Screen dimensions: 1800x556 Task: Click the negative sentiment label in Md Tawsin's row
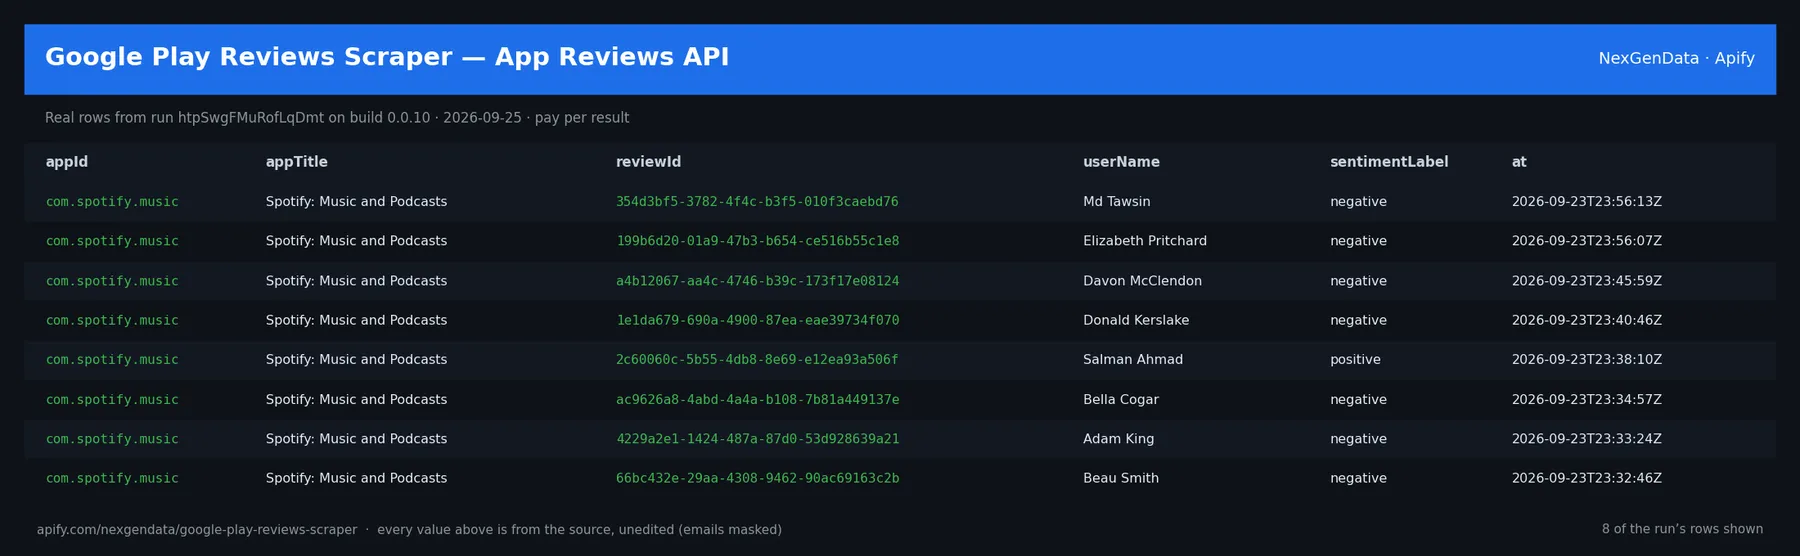point(1358,202)
